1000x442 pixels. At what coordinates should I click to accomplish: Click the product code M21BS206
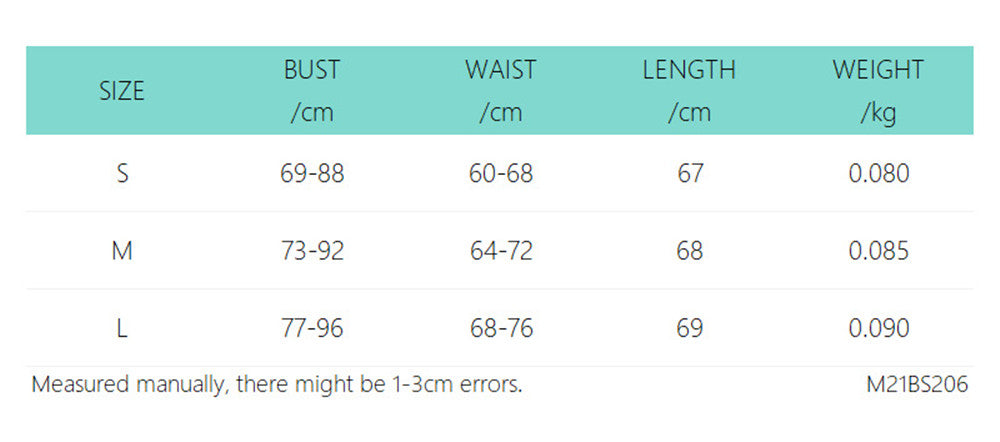917,384
